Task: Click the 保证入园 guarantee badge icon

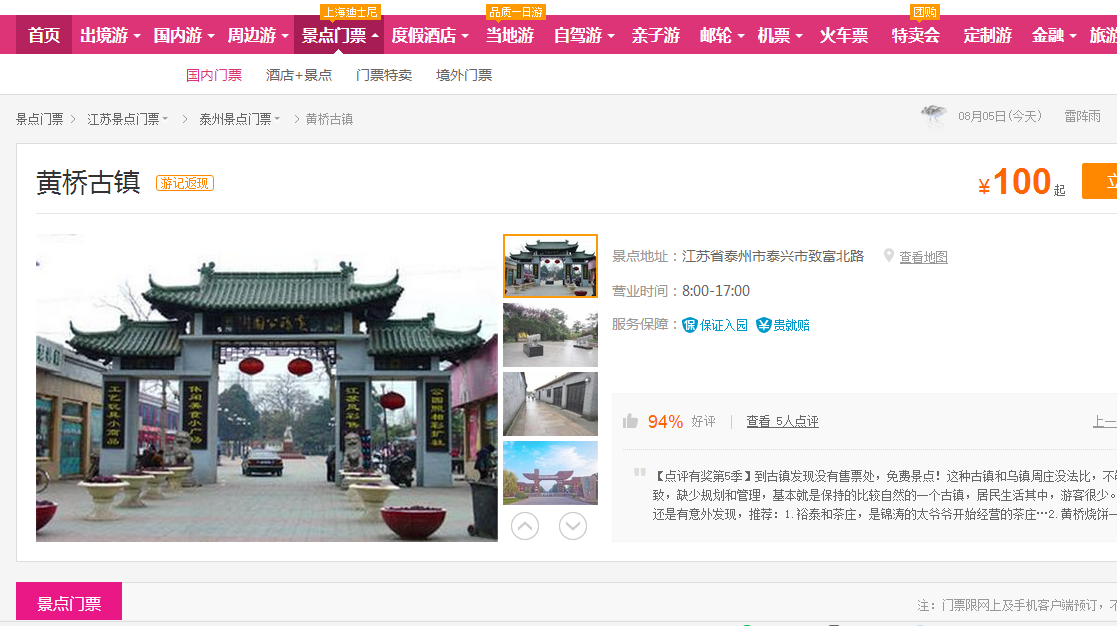Action: (690, 325)
